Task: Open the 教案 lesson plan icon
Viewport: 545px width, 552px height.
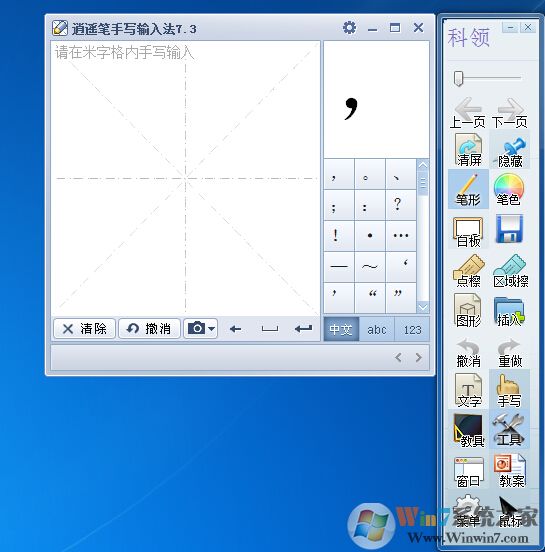Action: coord(510,471)
